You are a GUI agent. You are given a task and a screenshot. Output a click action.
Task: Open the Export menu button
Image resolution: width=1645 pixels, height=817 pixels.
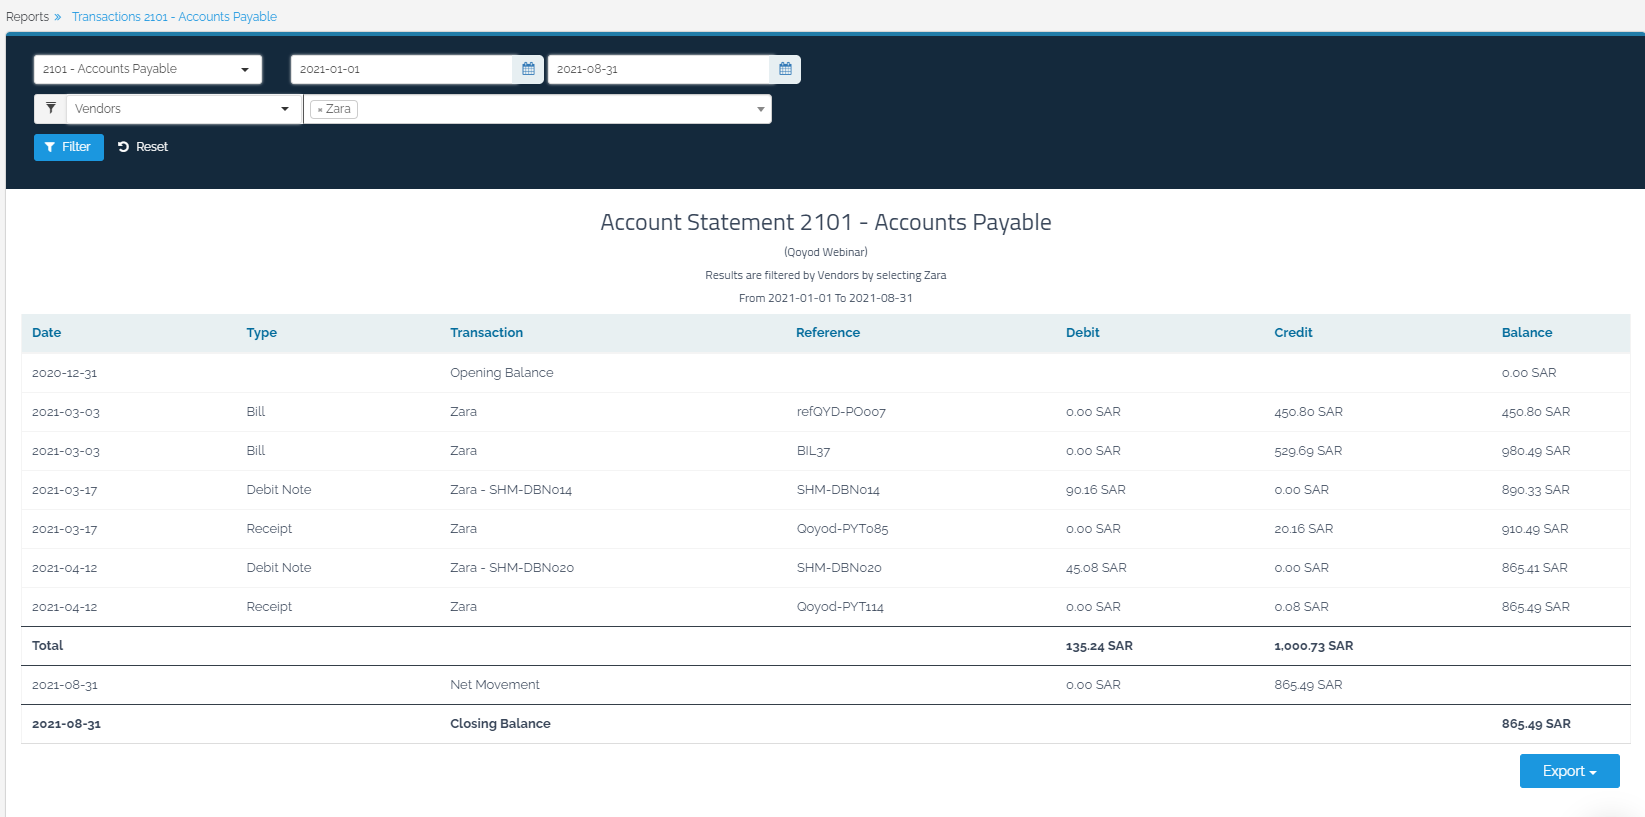[x=1569, y=771]
